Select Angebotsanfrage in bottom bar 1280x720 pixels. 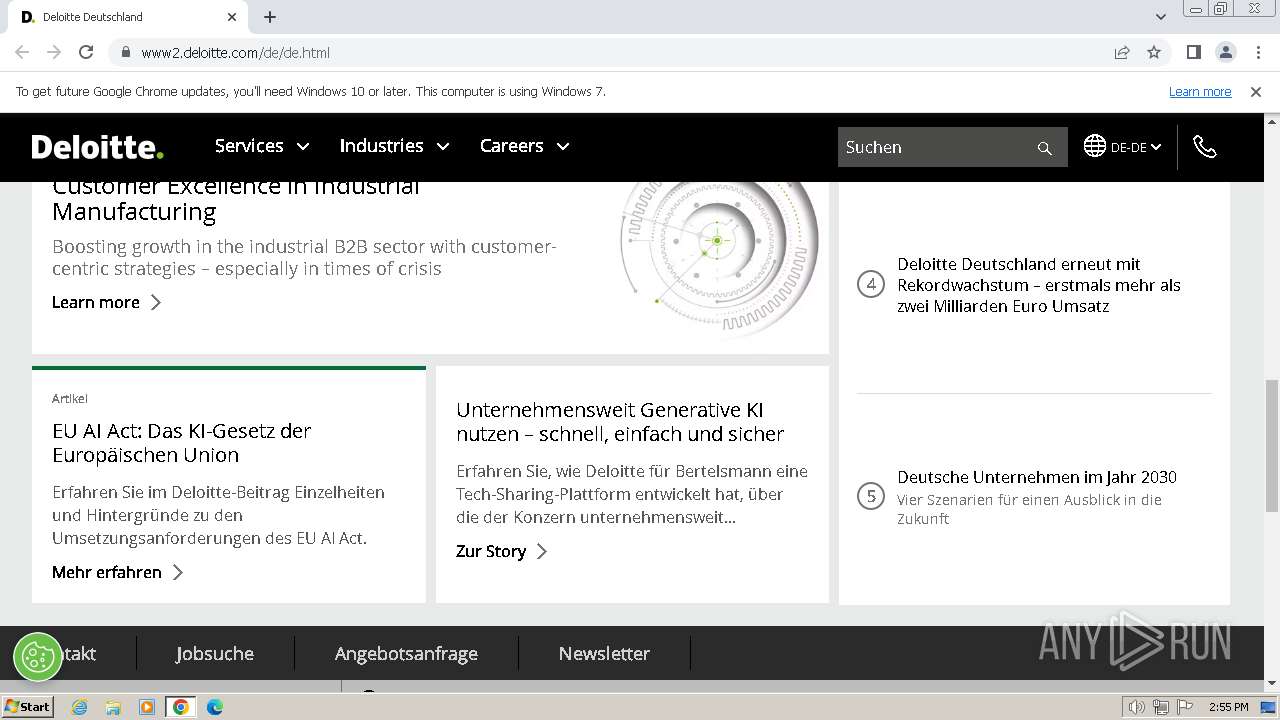coord(406,653)
